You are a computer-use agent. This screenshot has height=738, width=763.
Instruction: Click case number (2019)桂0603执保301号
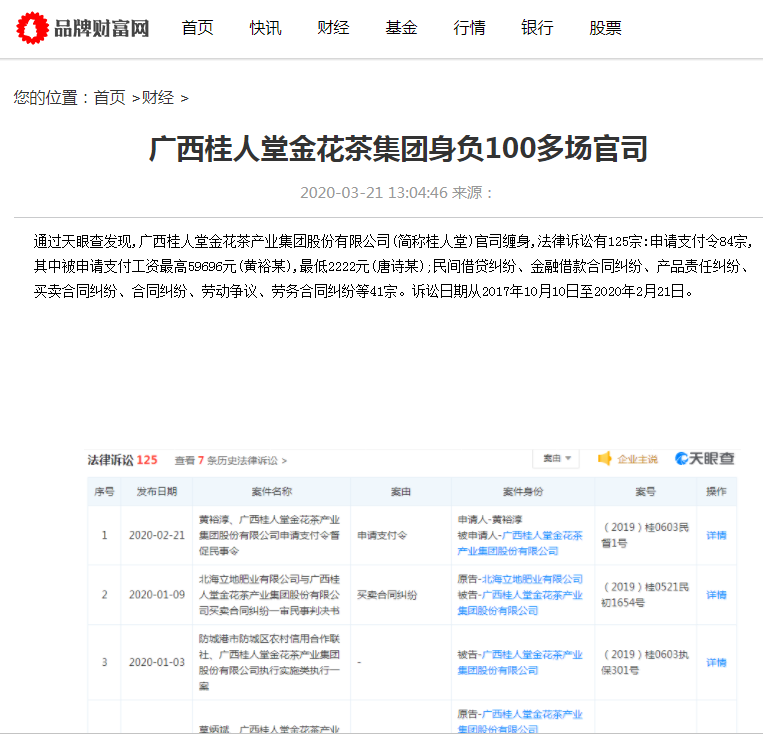click(645, 662)
